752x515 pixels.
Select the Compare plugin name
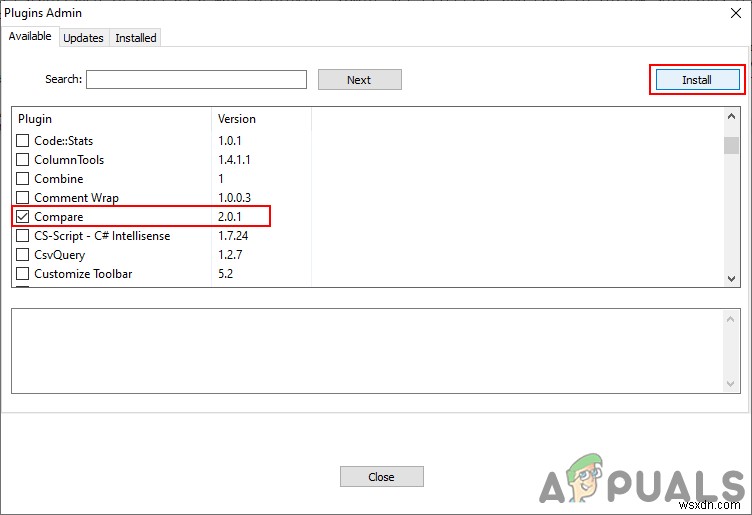pos(59,217)
